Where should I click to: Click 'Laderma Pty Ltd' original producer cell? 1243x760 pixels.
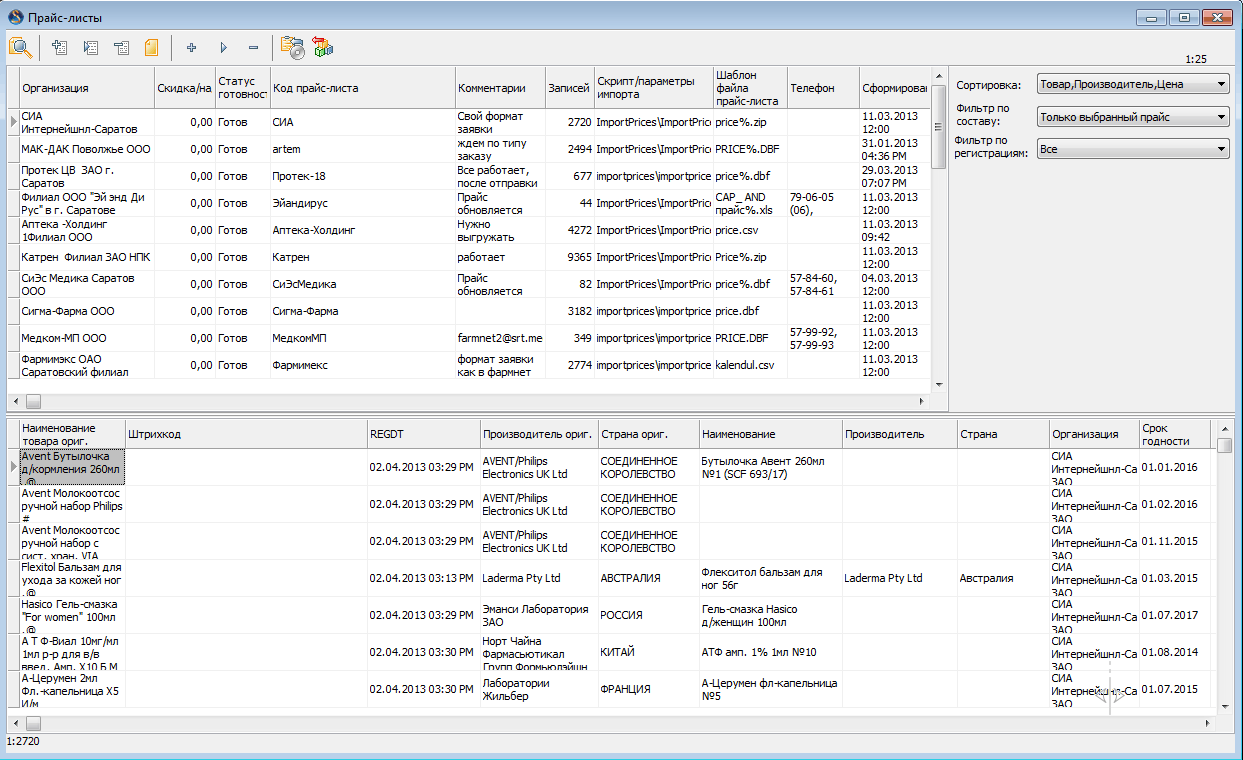(x=539, y=578)
